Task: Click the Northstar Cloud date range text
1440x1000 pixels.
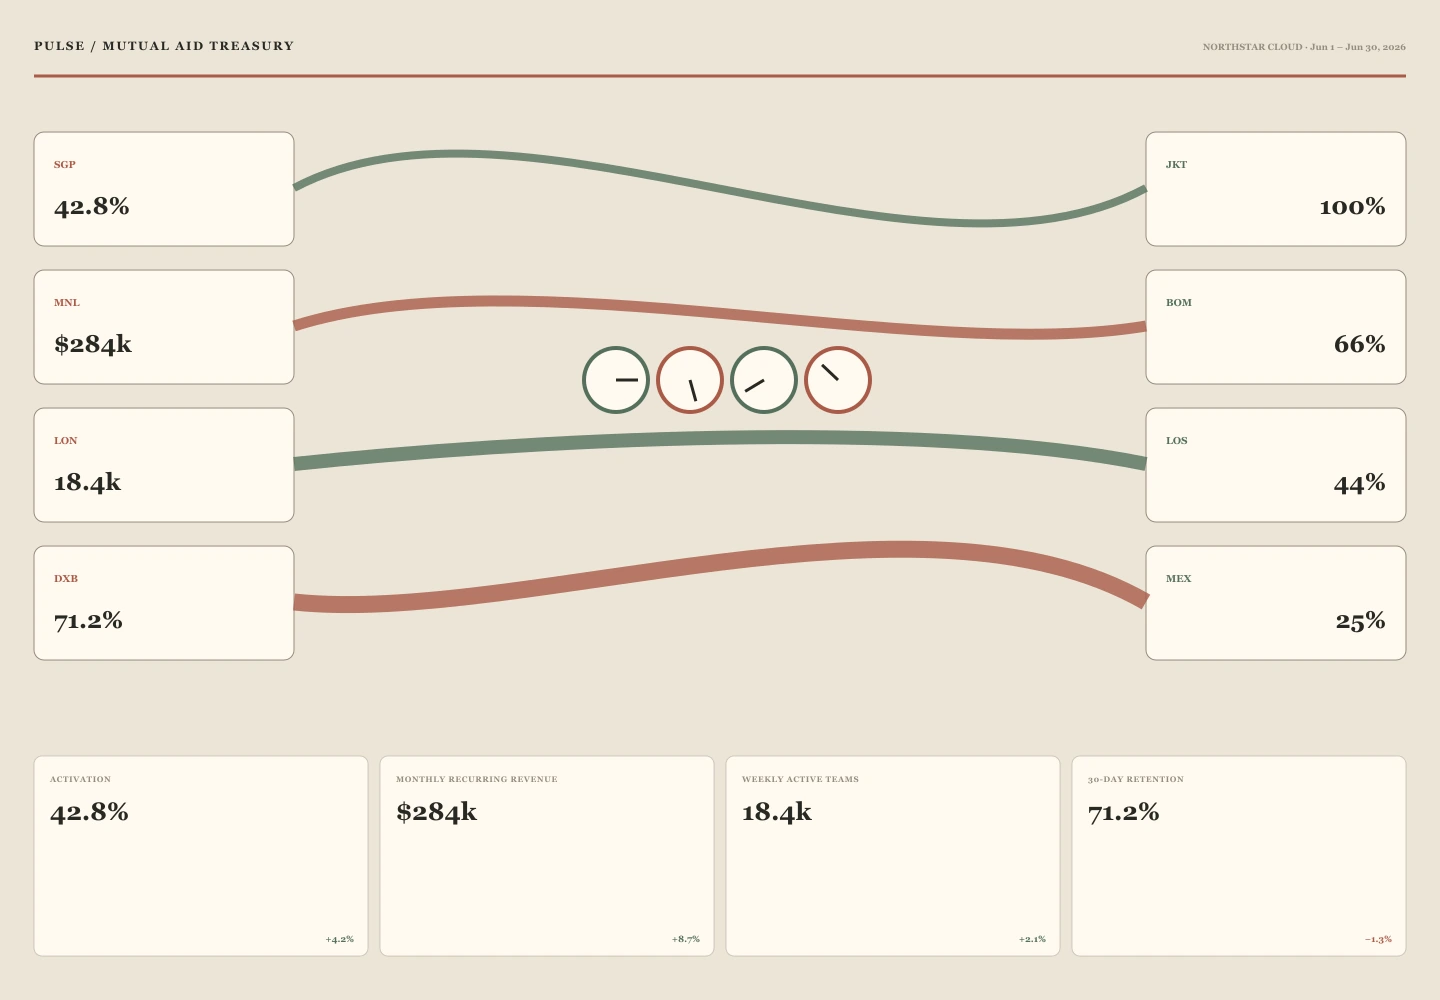Action: coord(1304,47)
